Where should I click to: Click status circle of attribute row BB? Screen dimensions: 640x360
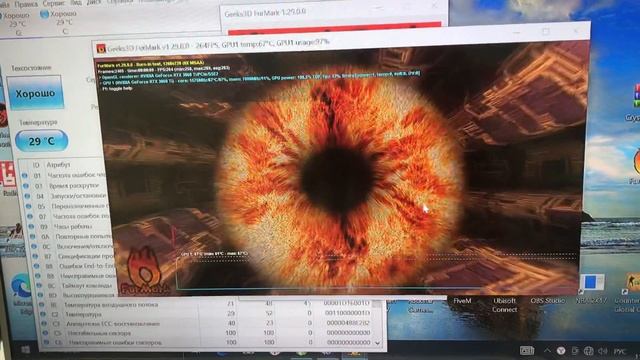[38, 276]
